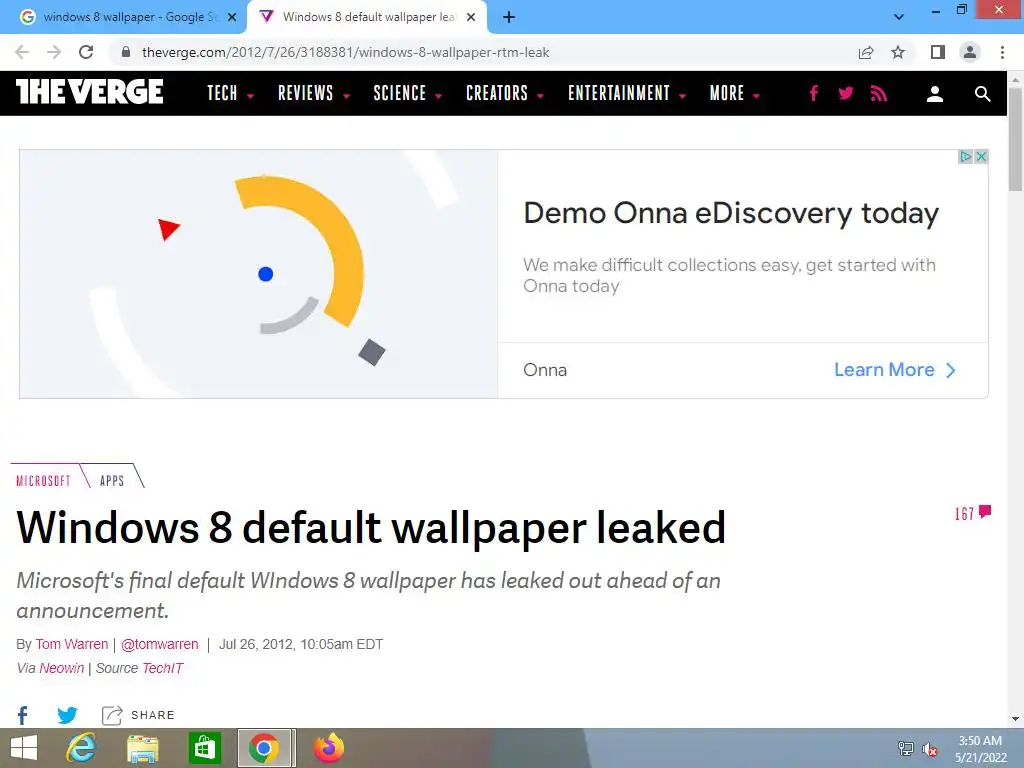Image resolution: width=1024 pixels, height=768 pixels.
Task: Expand the CREATORS menu
Action: [x=504, y=93]
